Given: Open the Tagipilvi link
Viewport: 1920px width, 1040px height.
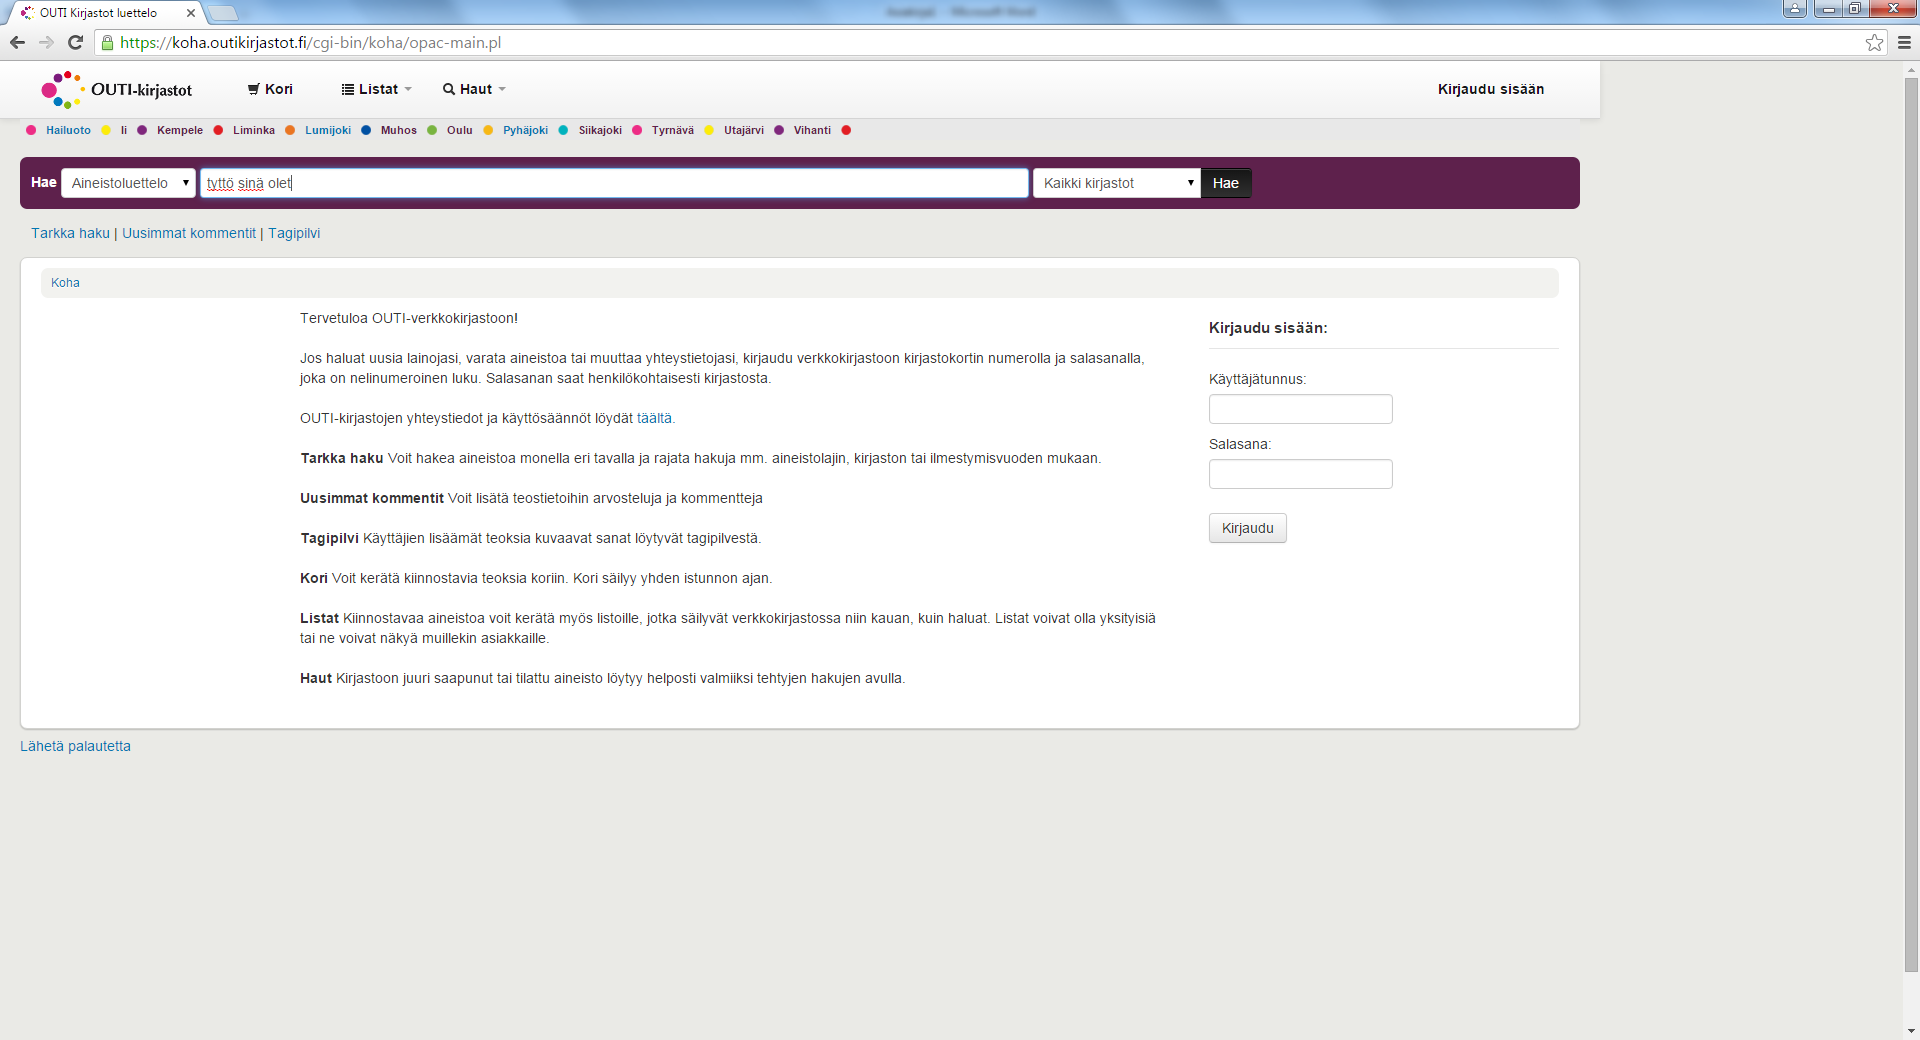Looking at the screenshot, I should click(294, 233).
